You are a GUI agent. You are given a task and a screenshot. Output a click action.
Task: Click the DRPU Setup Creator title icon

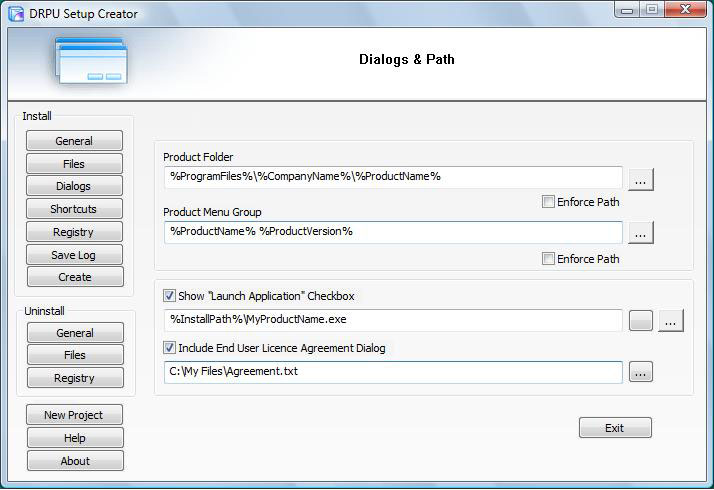16,14
